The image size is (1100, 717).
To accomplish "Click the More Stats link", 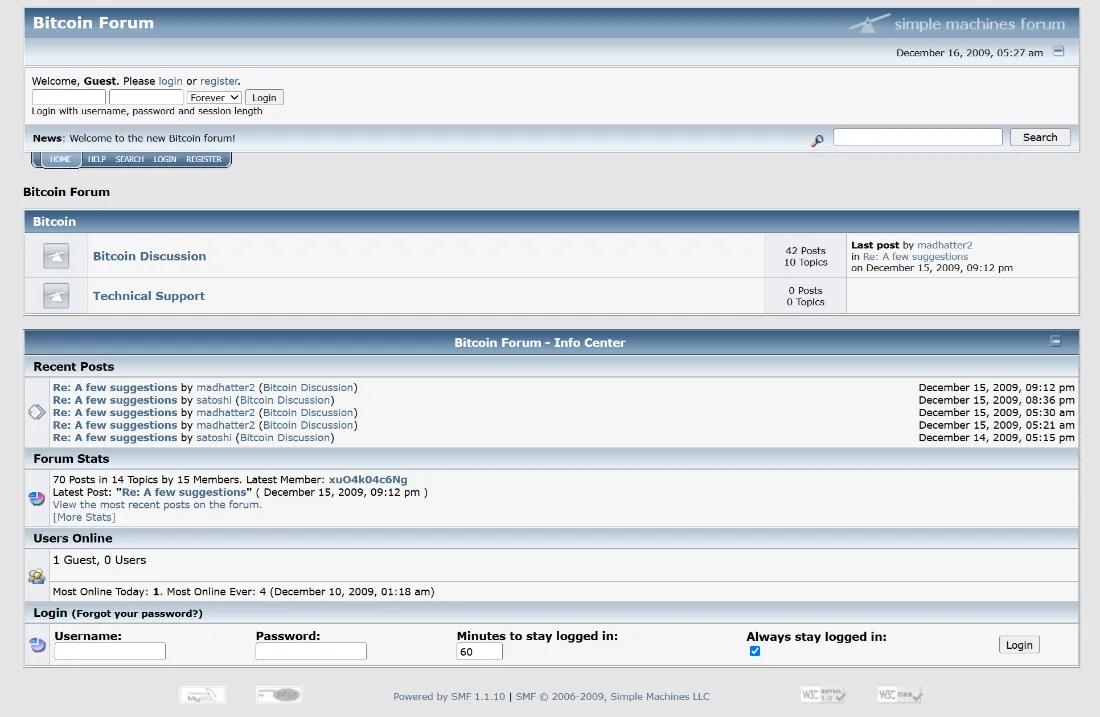I will point(84,517).
